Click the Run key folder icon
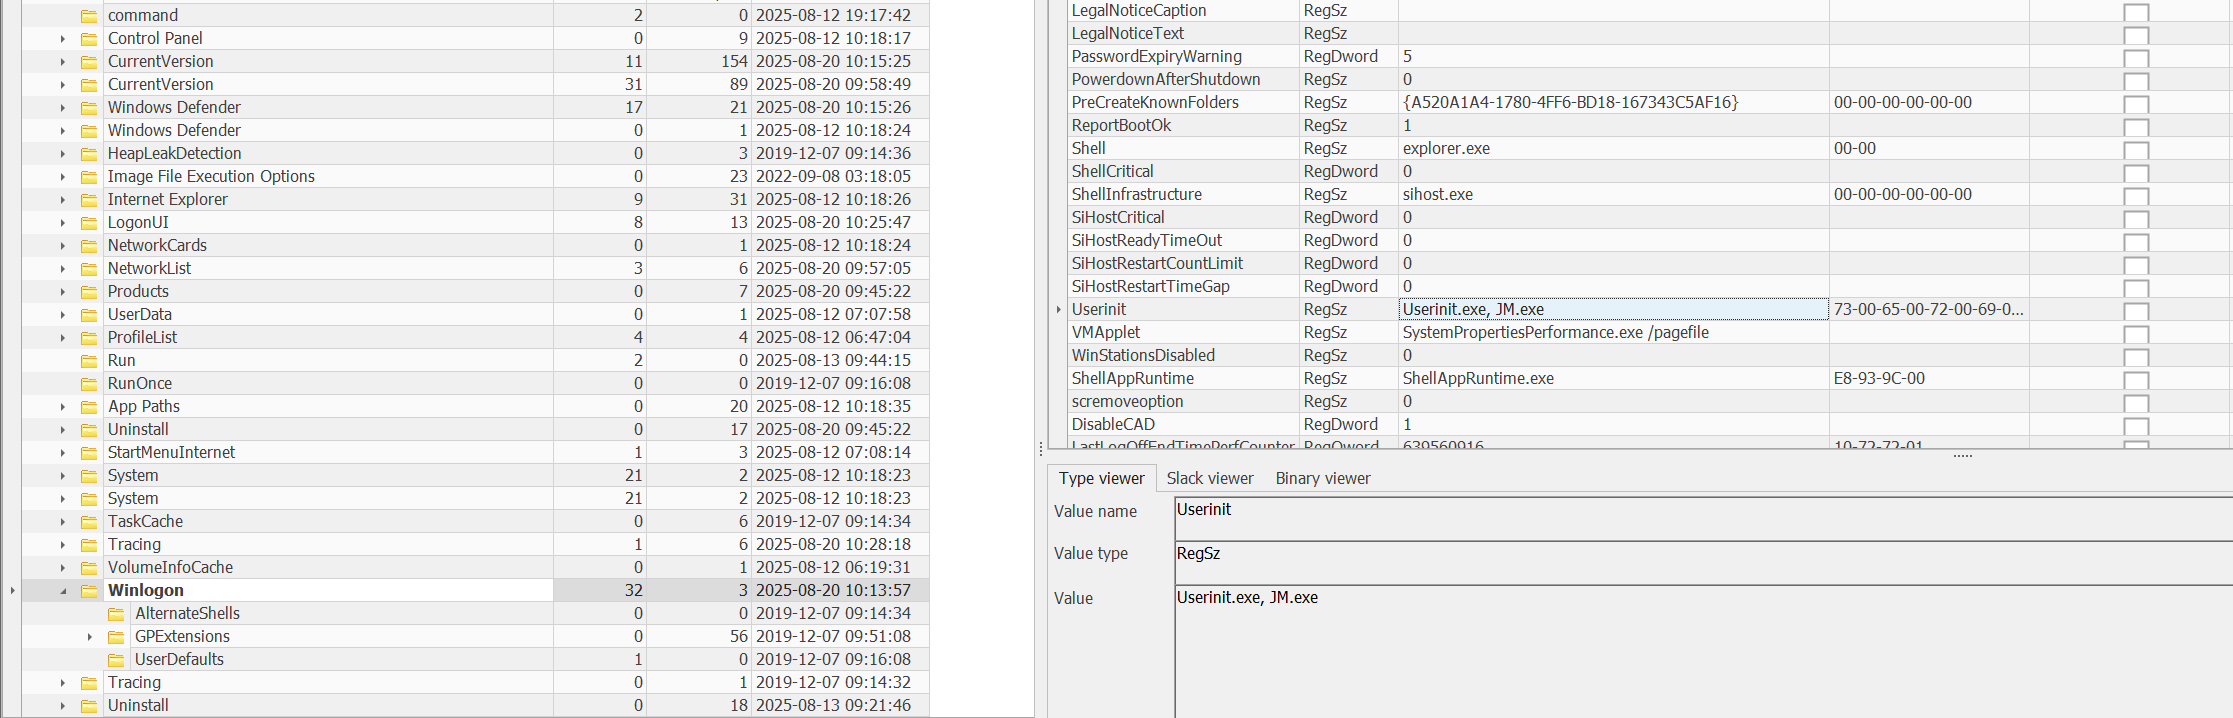The width and height of the screenshot is (2233, 718). (x=89, y=361)
